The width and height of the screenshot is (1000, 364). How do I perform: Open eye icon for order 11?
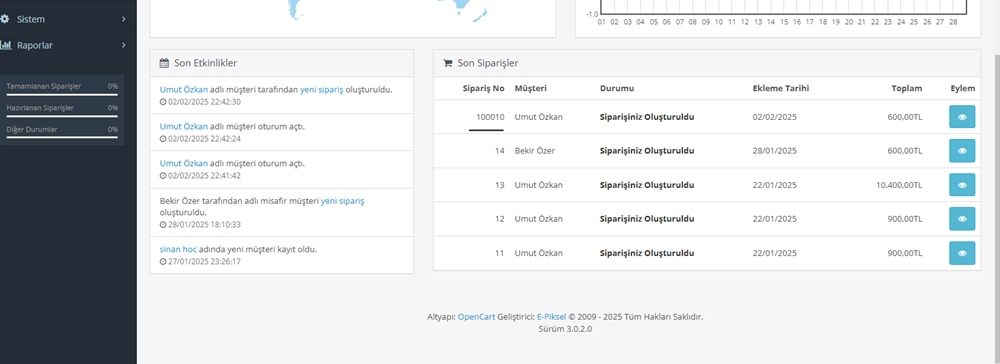click(x=962, y=253)
